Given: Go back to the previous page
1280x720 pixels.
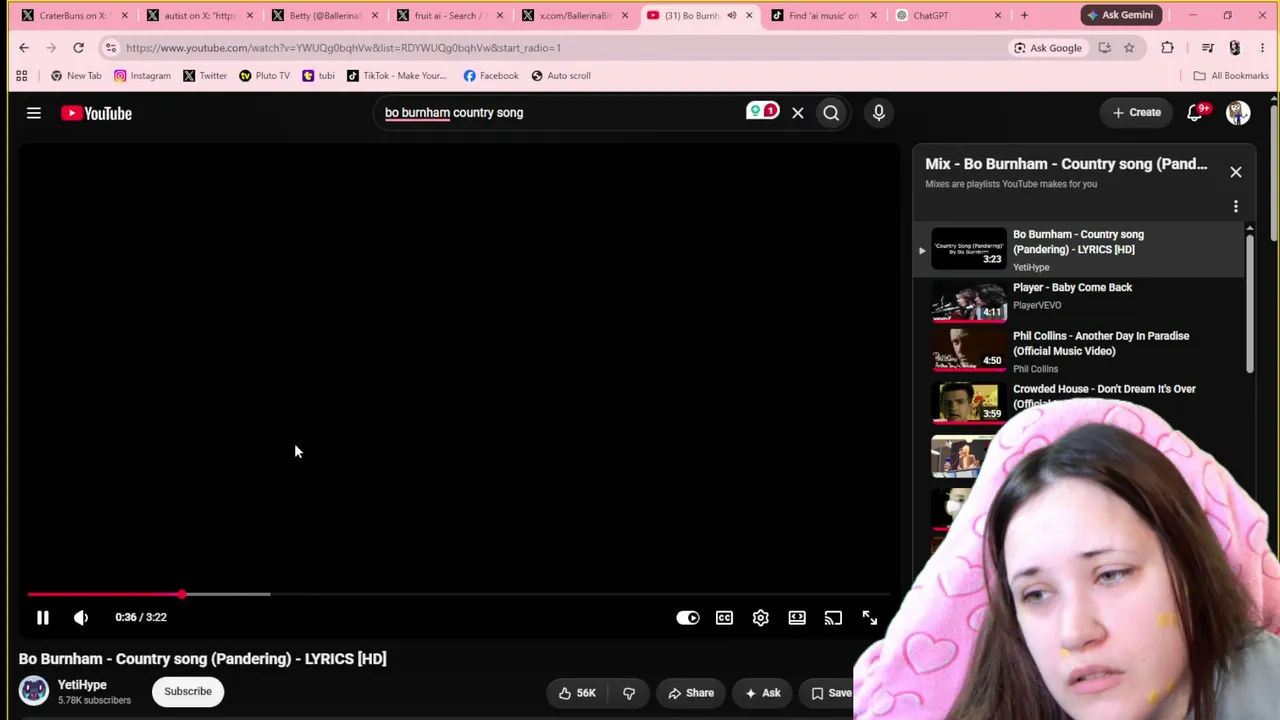Looking at the screenshot, I should click(24, 48).
